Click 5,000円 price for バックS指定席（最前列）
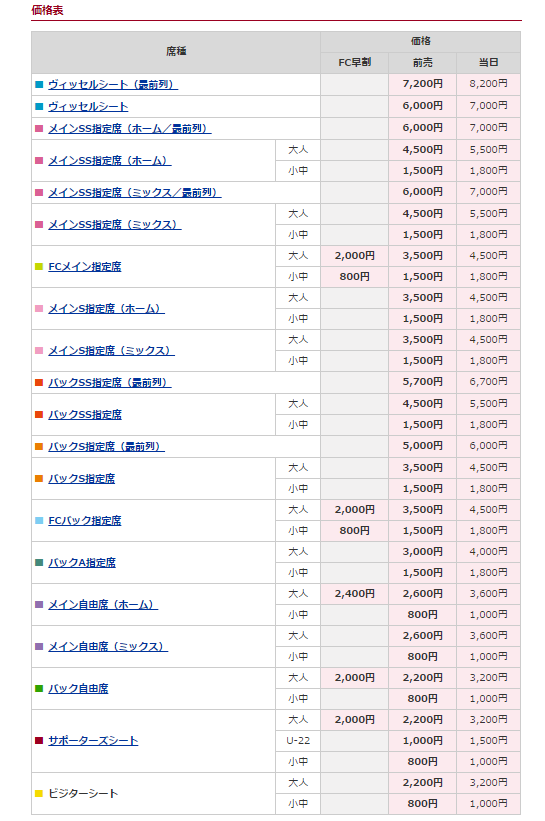Screen dimensions: 545x821 click(x=422, y=446)
